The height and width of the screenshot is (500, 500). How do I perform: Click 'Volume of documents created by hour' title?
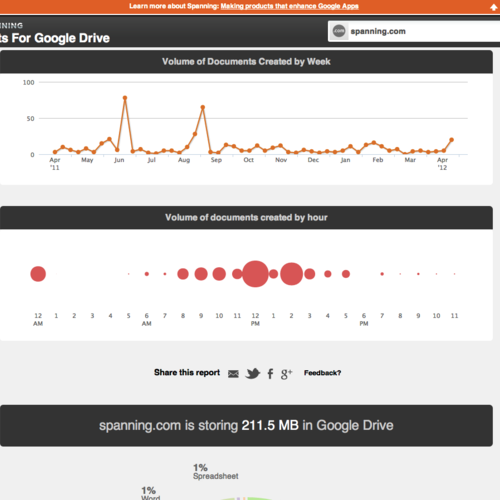(246, 218)
